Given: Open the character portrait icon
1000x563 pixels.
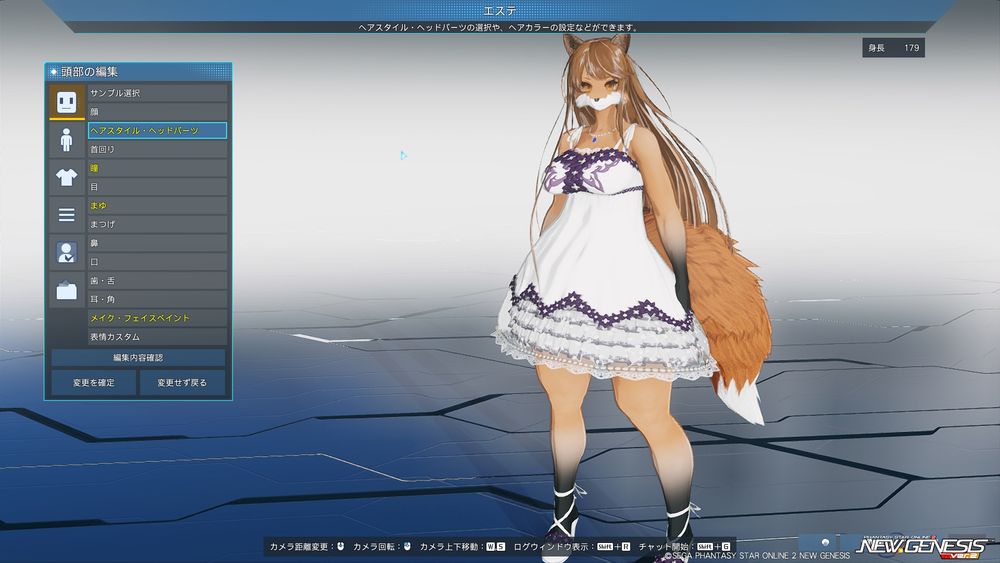Looking at the screenshot, I should click(x=67, y=252).
